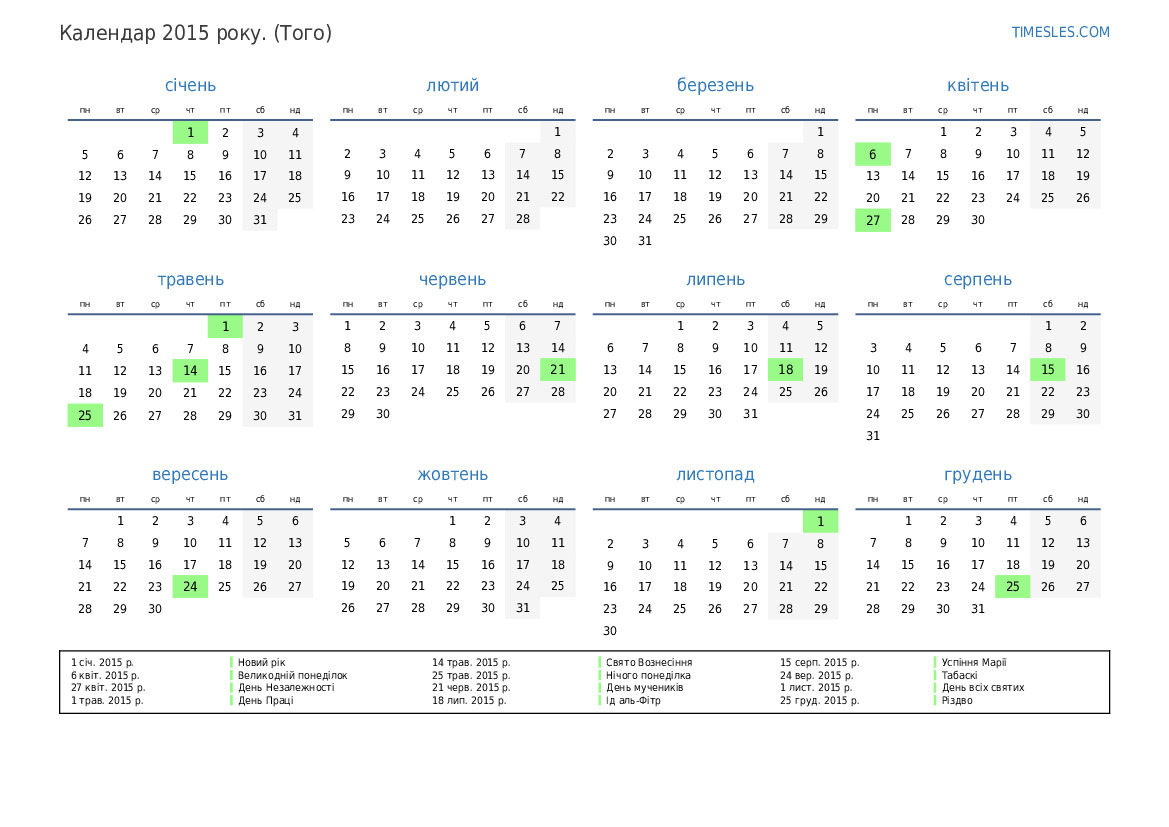
Task: Click highlighted September 24 holiday cell
Action: (190, 587)
